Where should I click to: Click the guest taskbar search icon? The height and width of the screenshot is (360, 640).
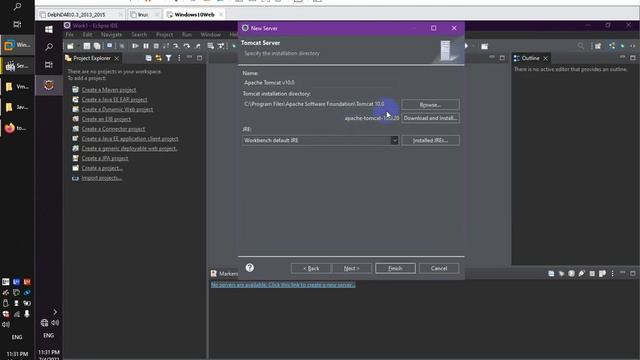pos(49,47)
